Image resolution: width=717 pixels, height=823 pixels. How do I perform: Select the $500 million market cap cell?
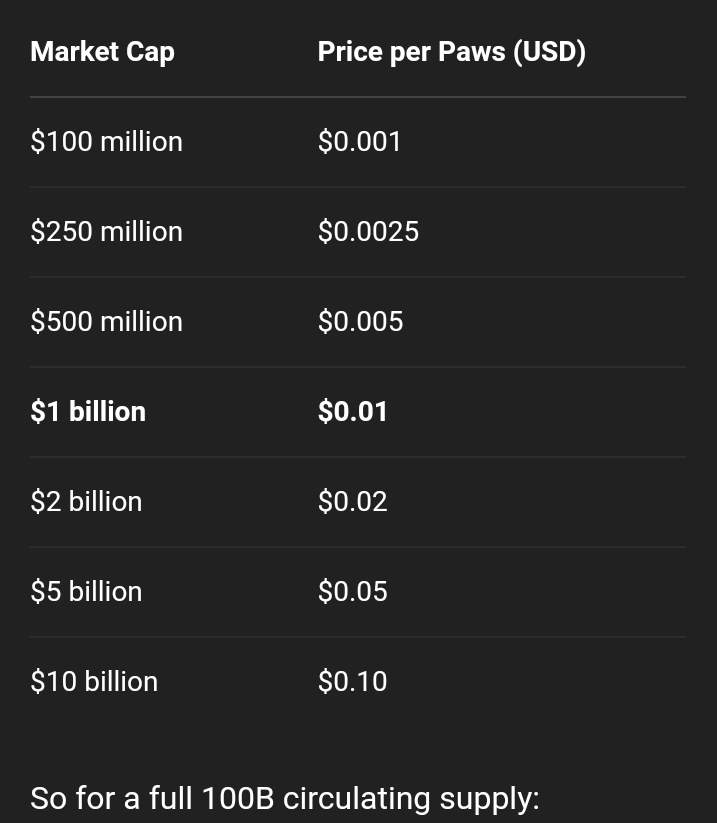(x=107, y=321)
